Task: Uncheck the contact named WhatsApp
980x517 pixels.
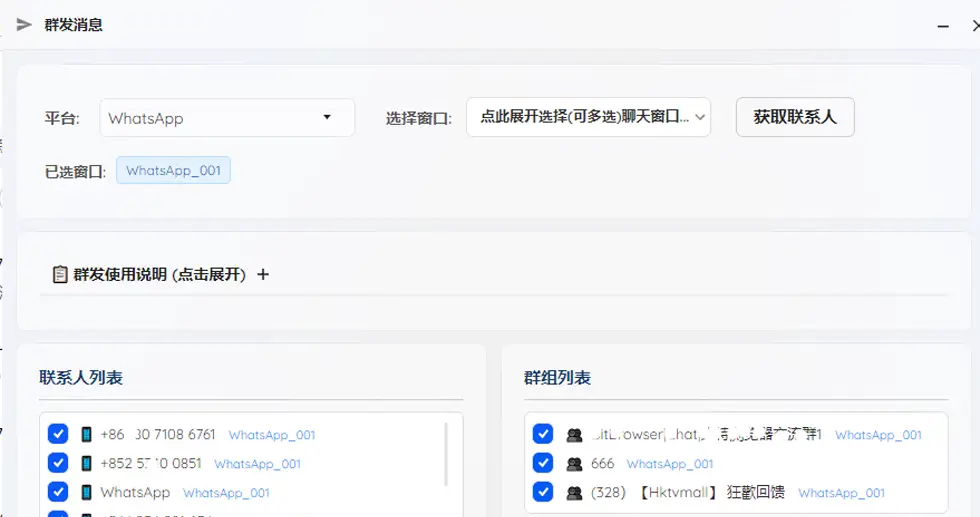Action: coord(58,492)
